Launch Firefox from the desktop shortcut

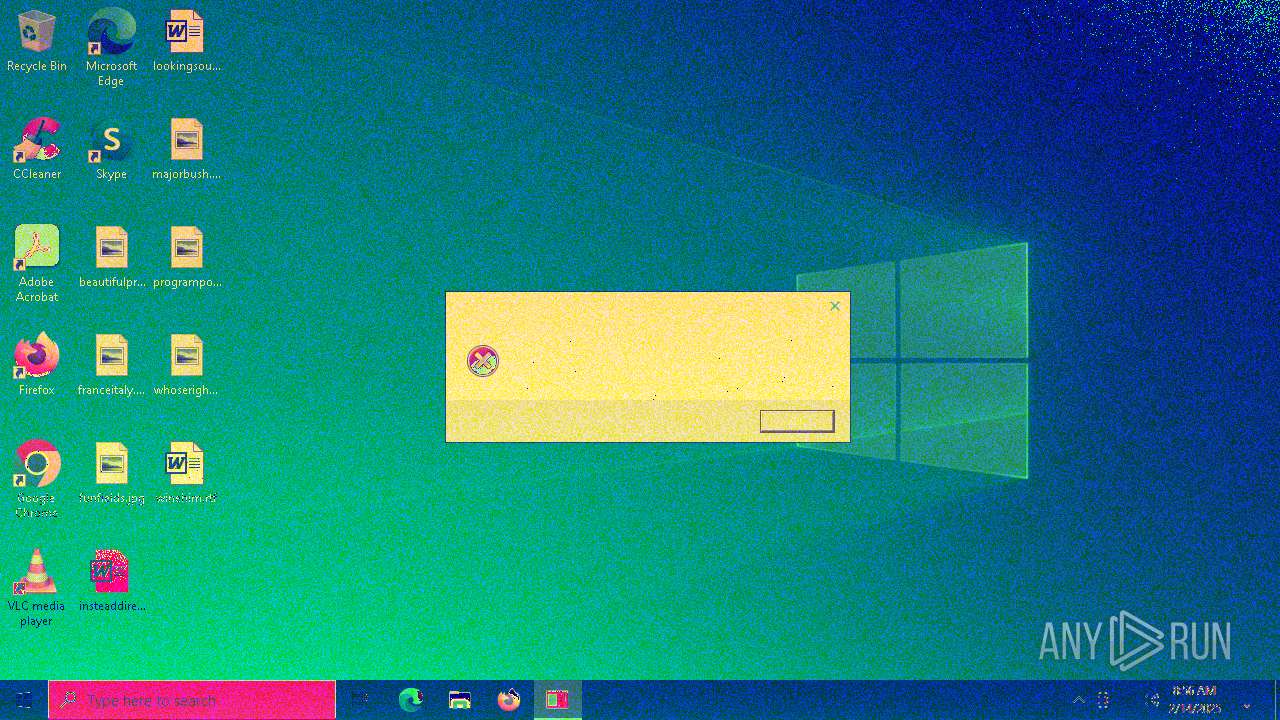pyautogui.click(x=37, y=366)
